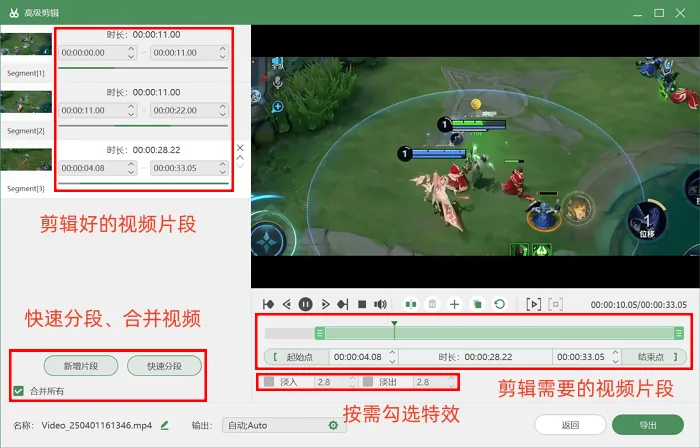Increase Segment[2] start time with up arrow
The width and height of the screenshot is (700, 448).
point(131,106)
